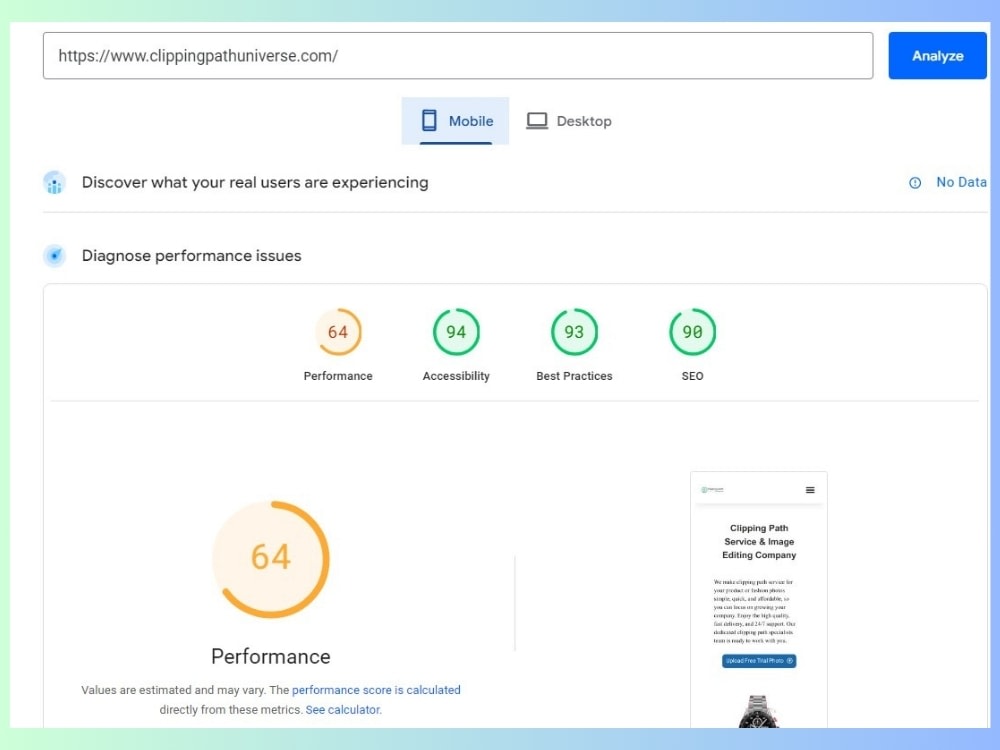Select the 90 SEO score gauge
This screenshot has height=750, width=1000.
[692, 332]
